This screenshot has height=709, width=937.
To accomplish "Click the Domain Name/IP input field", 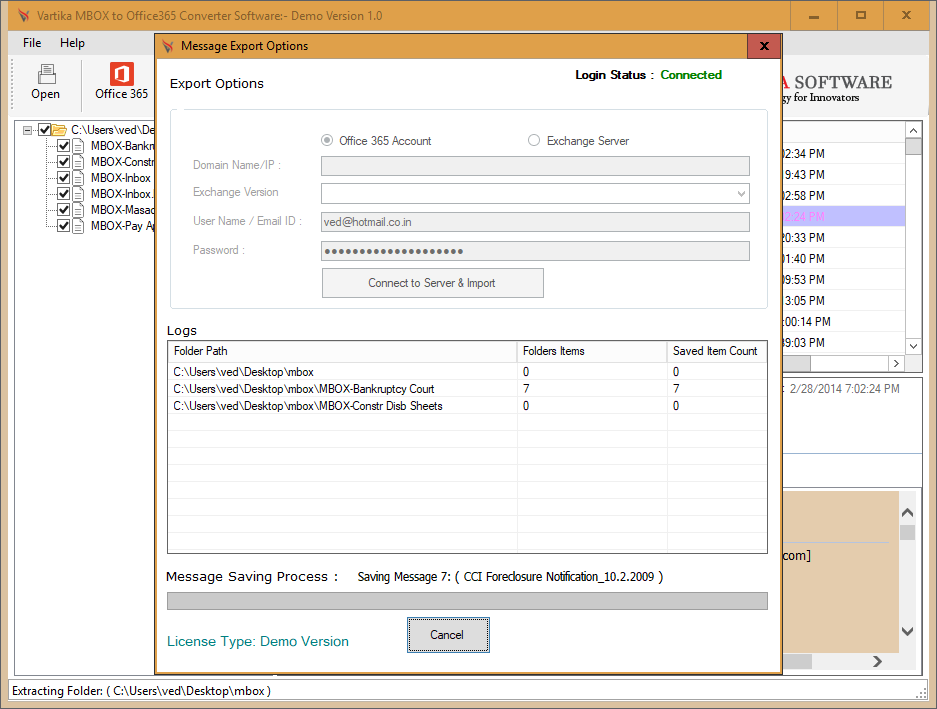I will [535, 166].
